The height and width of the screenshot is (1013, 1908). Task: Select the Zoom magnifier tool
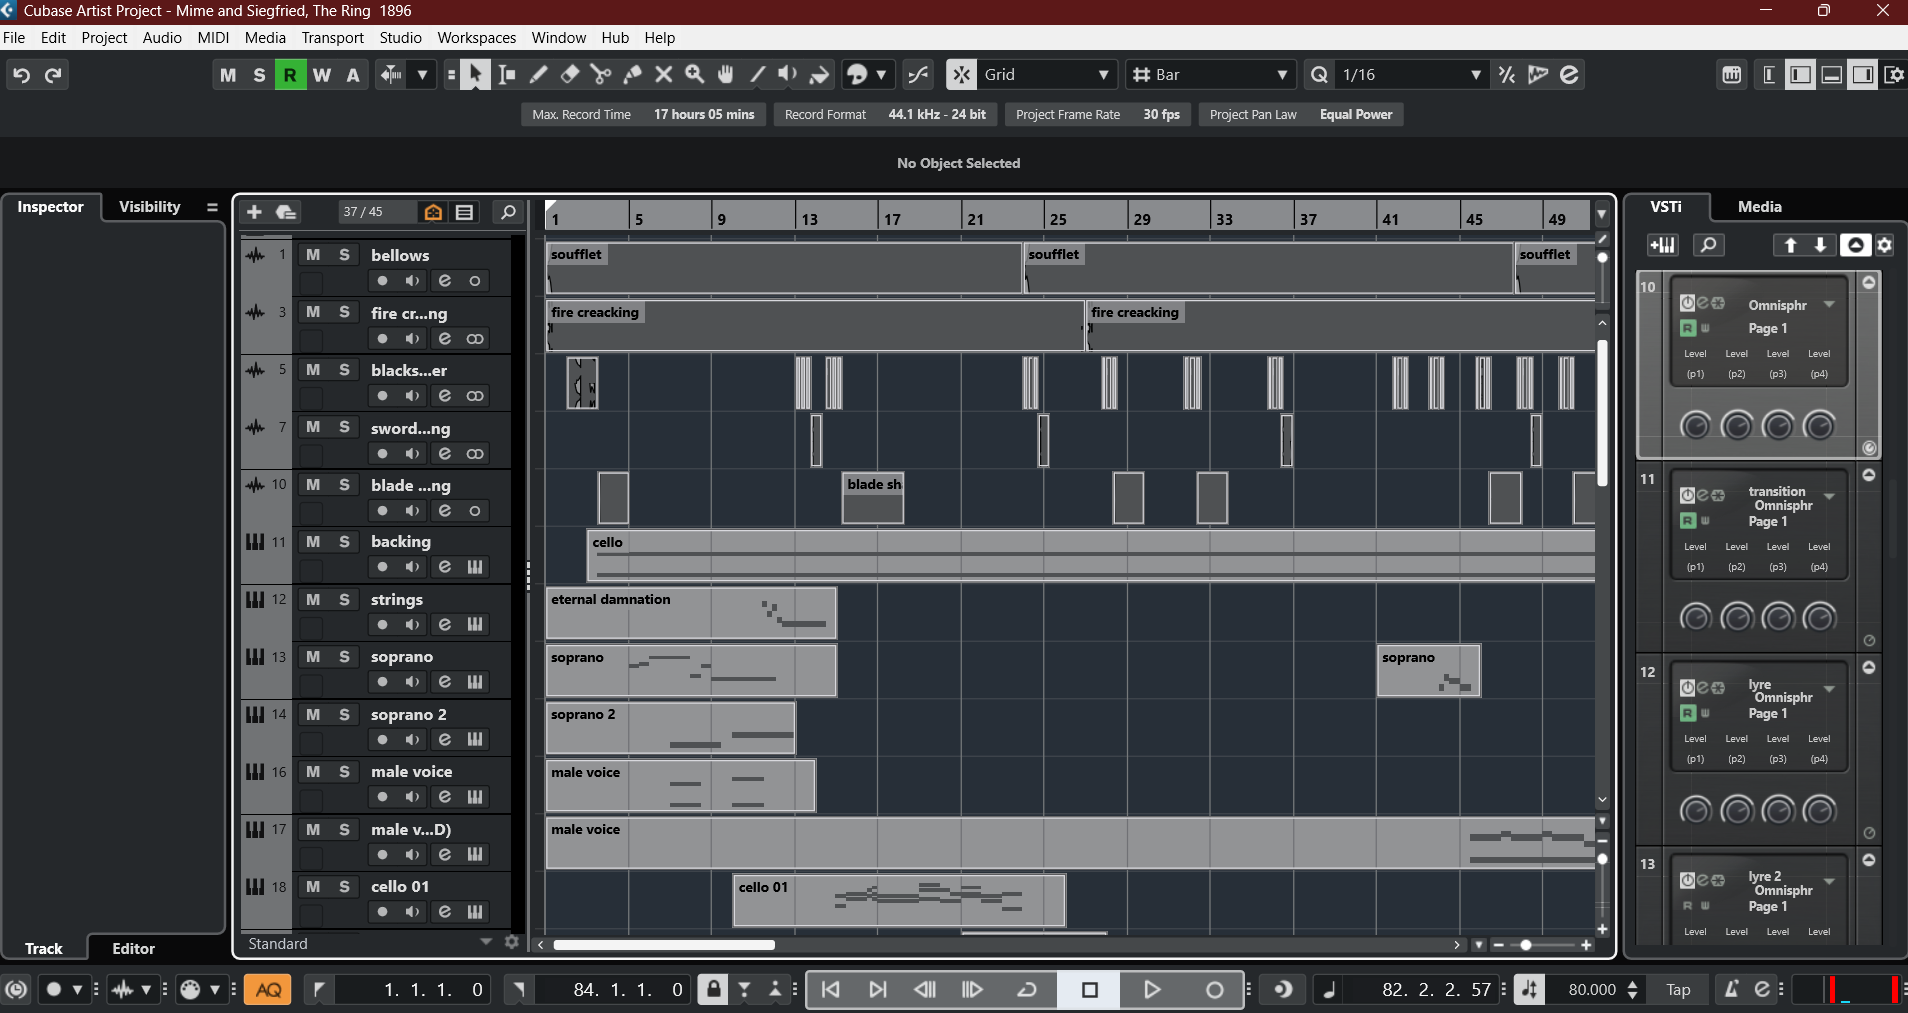(695, 75)
